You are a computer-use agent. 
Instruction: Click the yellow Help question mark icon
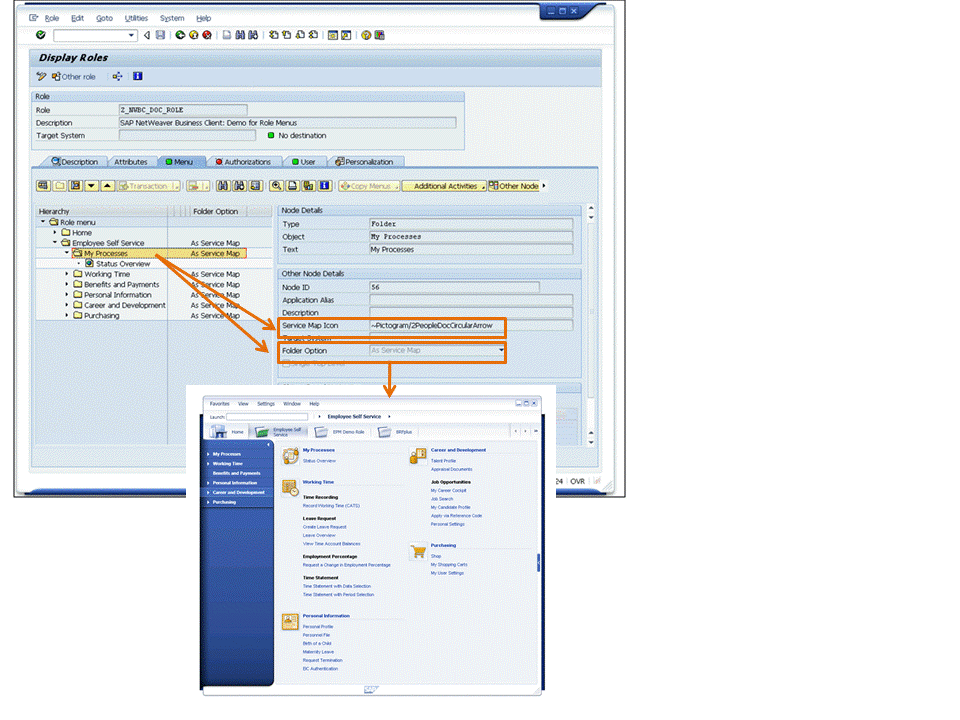366,35
